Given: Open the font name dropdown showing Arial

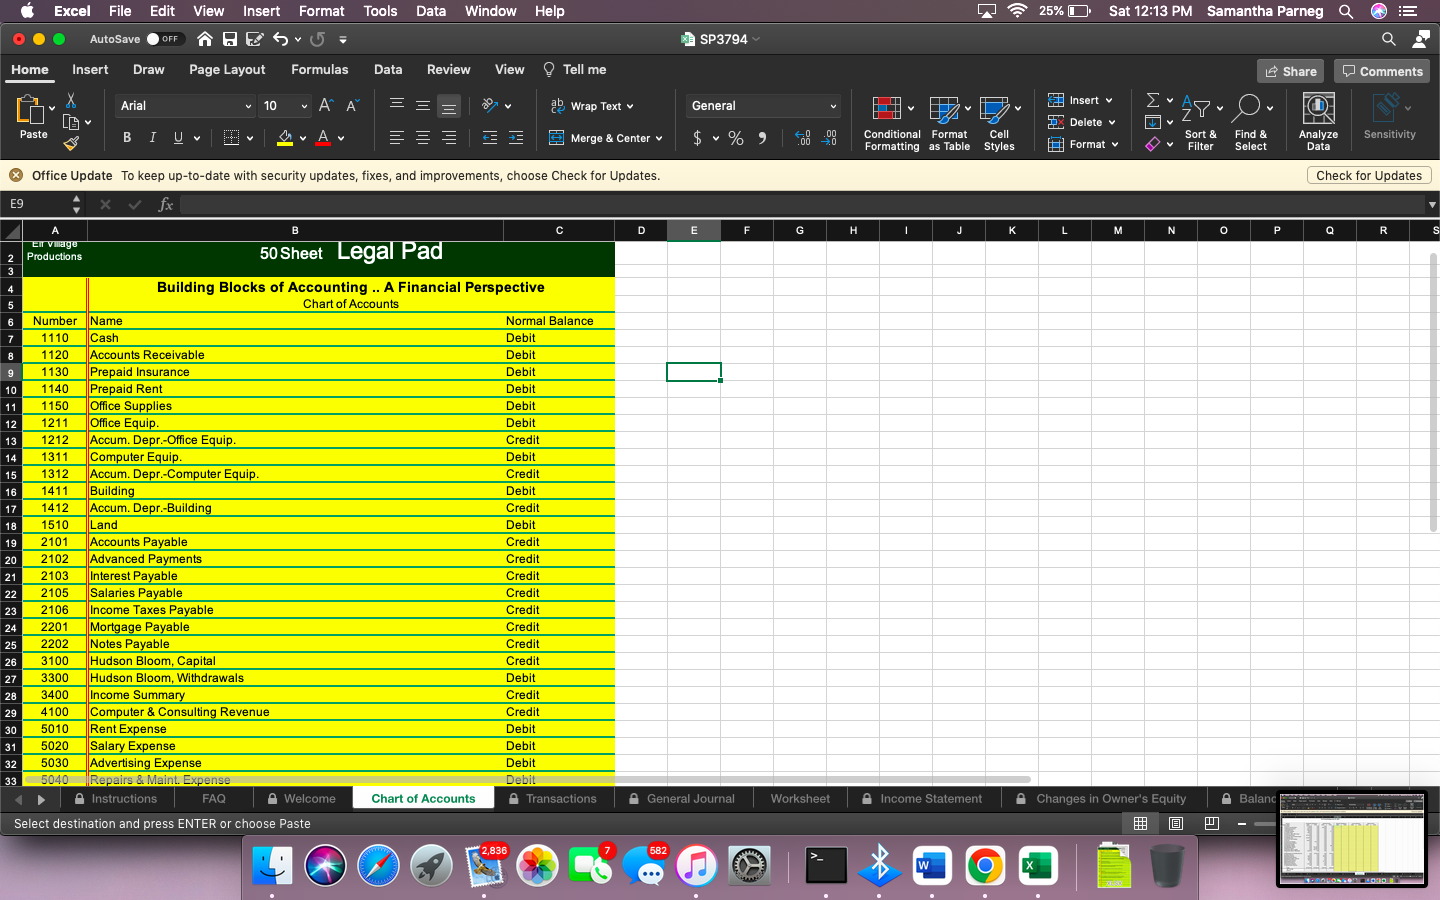Looking at the screenshot, I should (186, 105).
